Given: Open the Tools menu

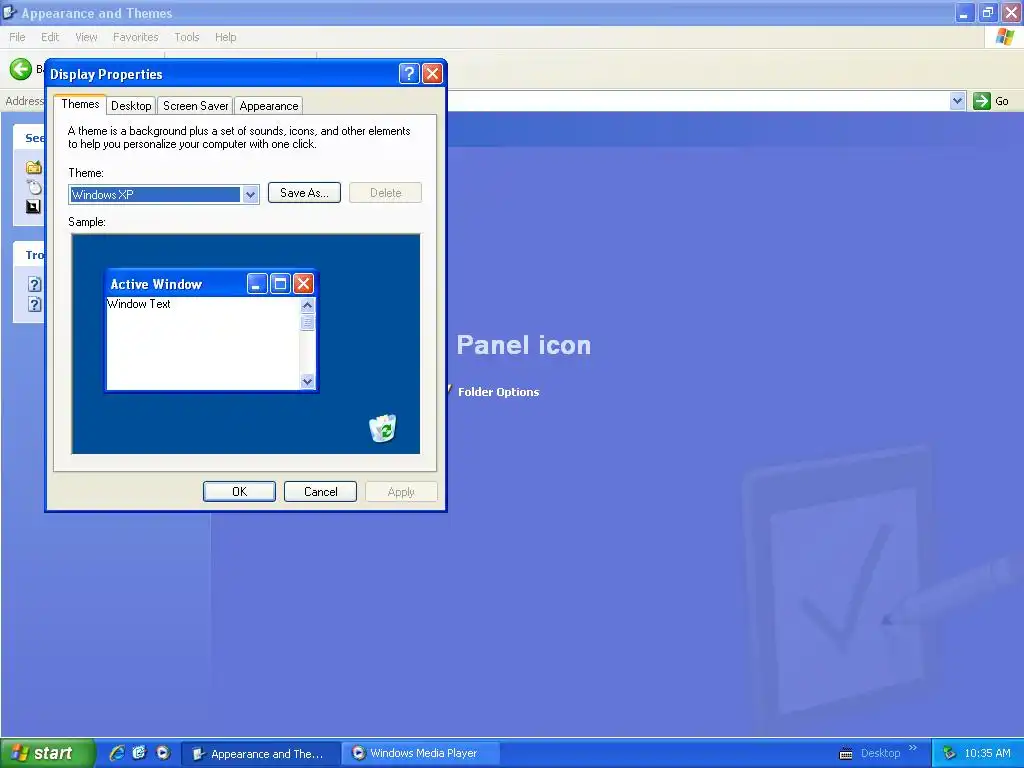Looking at the screenshot, I should pos(187,37).
